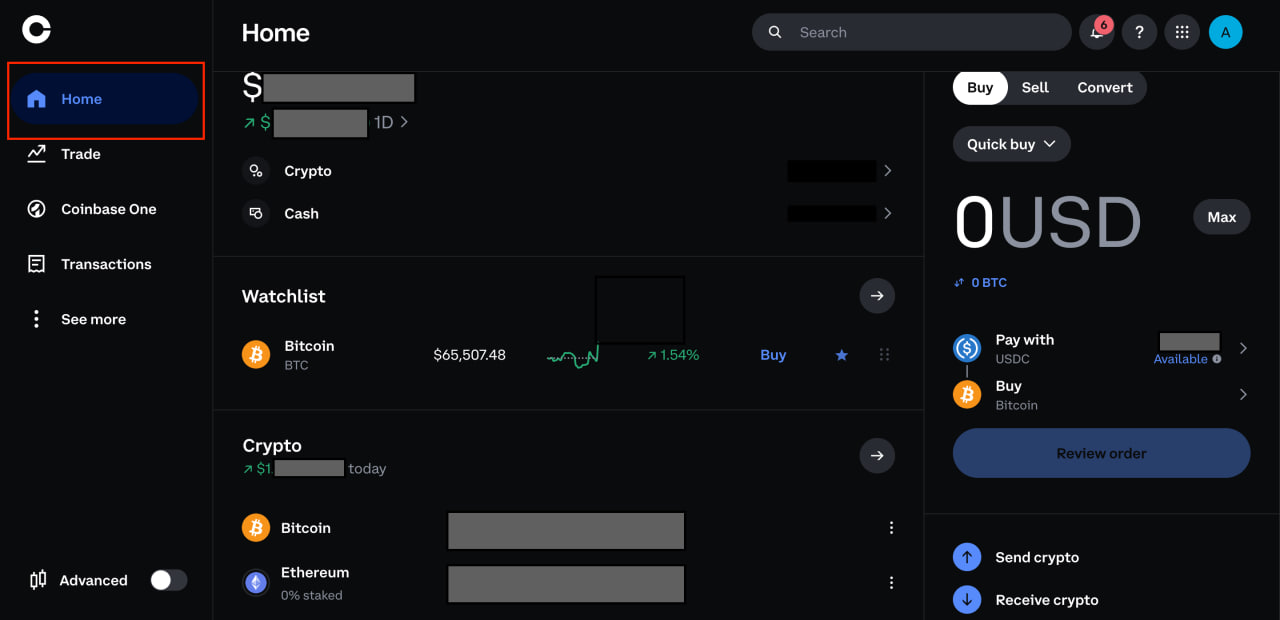Screen dimensions: 1280x620
Task: Swap to 0 BTC units
Action: point(980,283)
